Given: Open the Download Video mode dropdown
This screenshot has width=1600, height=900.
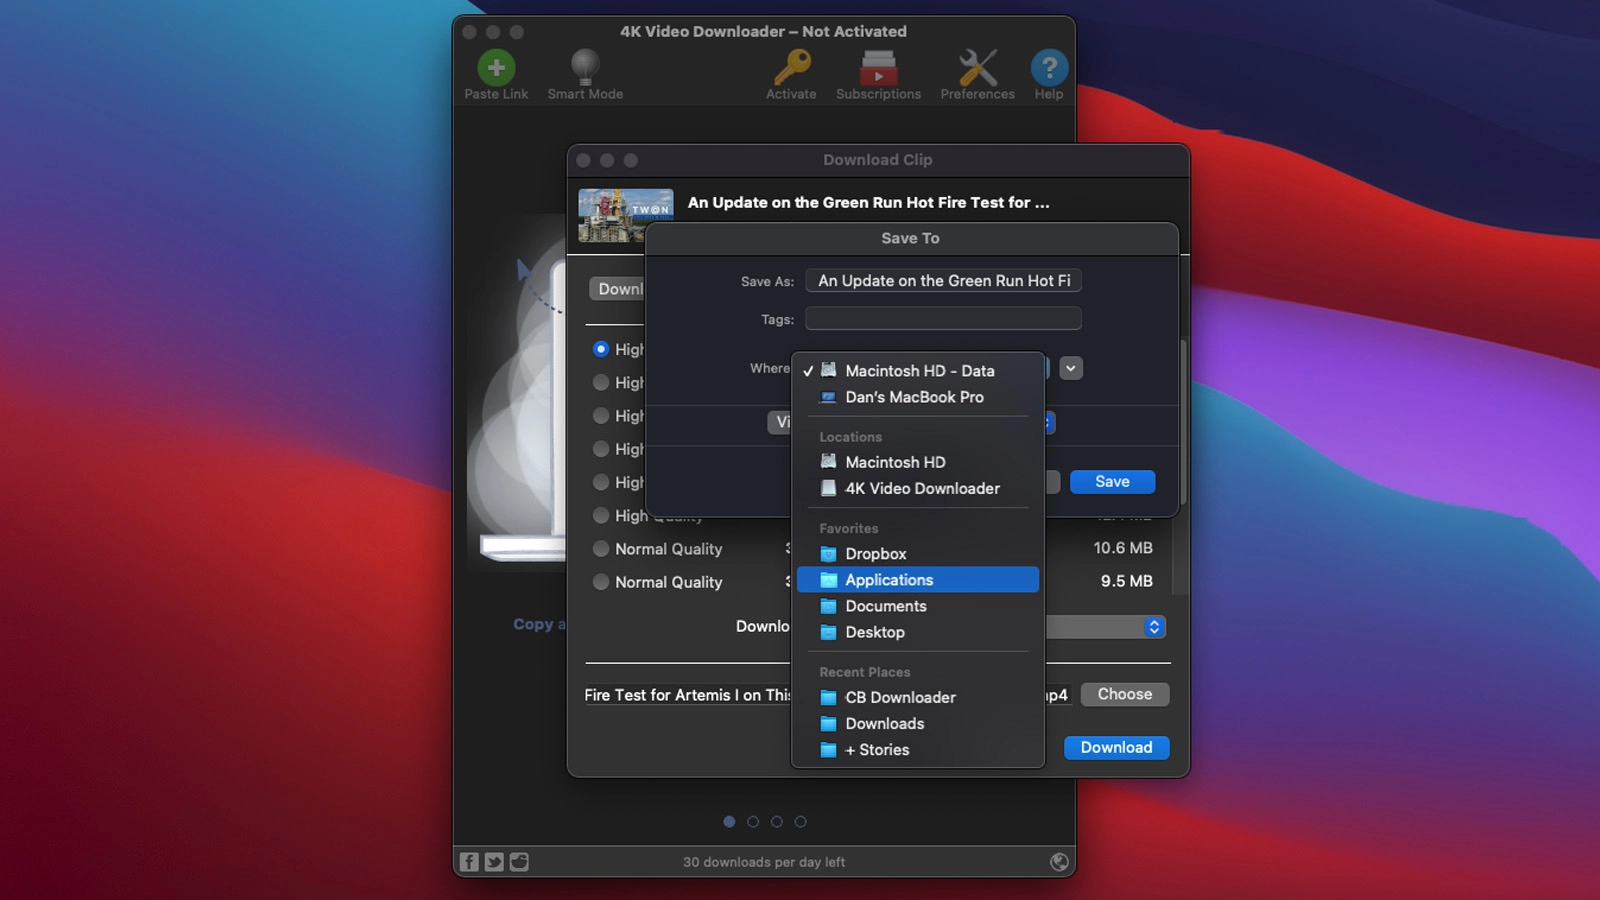Looking at the screenshot, I should [x=616, y=288].
